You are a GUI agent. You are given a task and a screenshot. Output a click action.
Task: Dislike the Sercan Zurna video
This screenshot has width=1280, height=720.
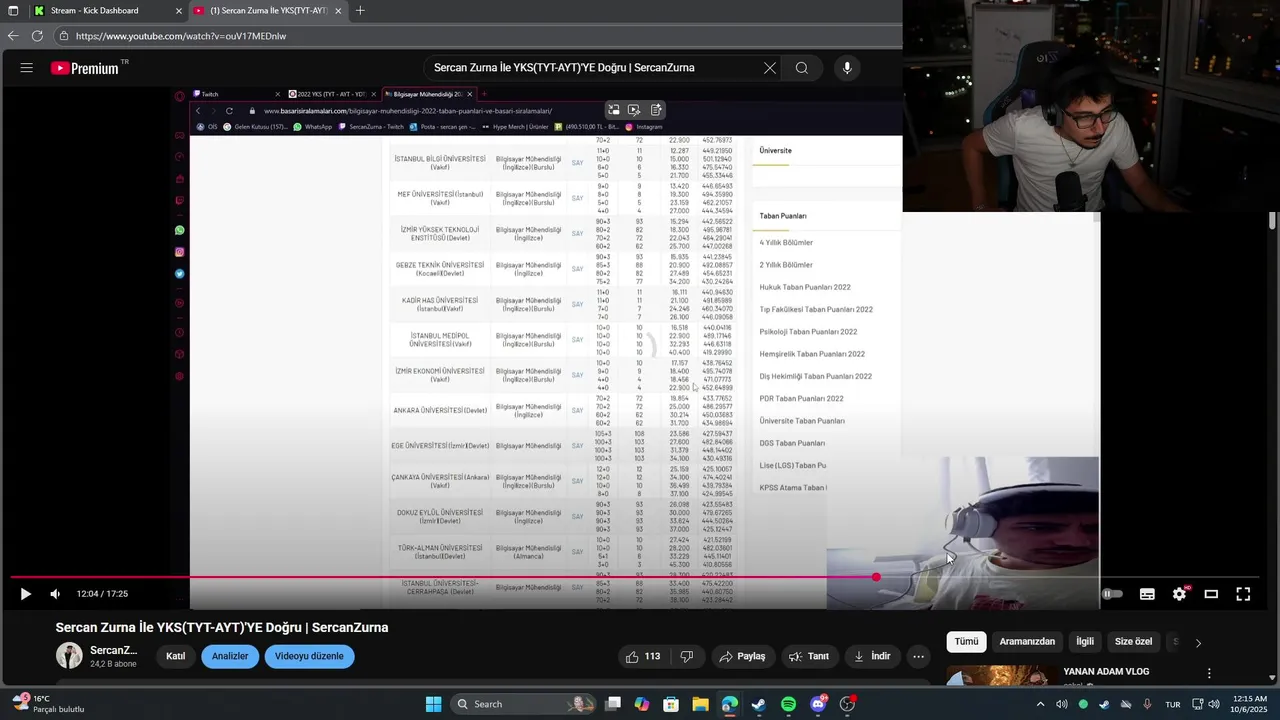click(687, 656)
